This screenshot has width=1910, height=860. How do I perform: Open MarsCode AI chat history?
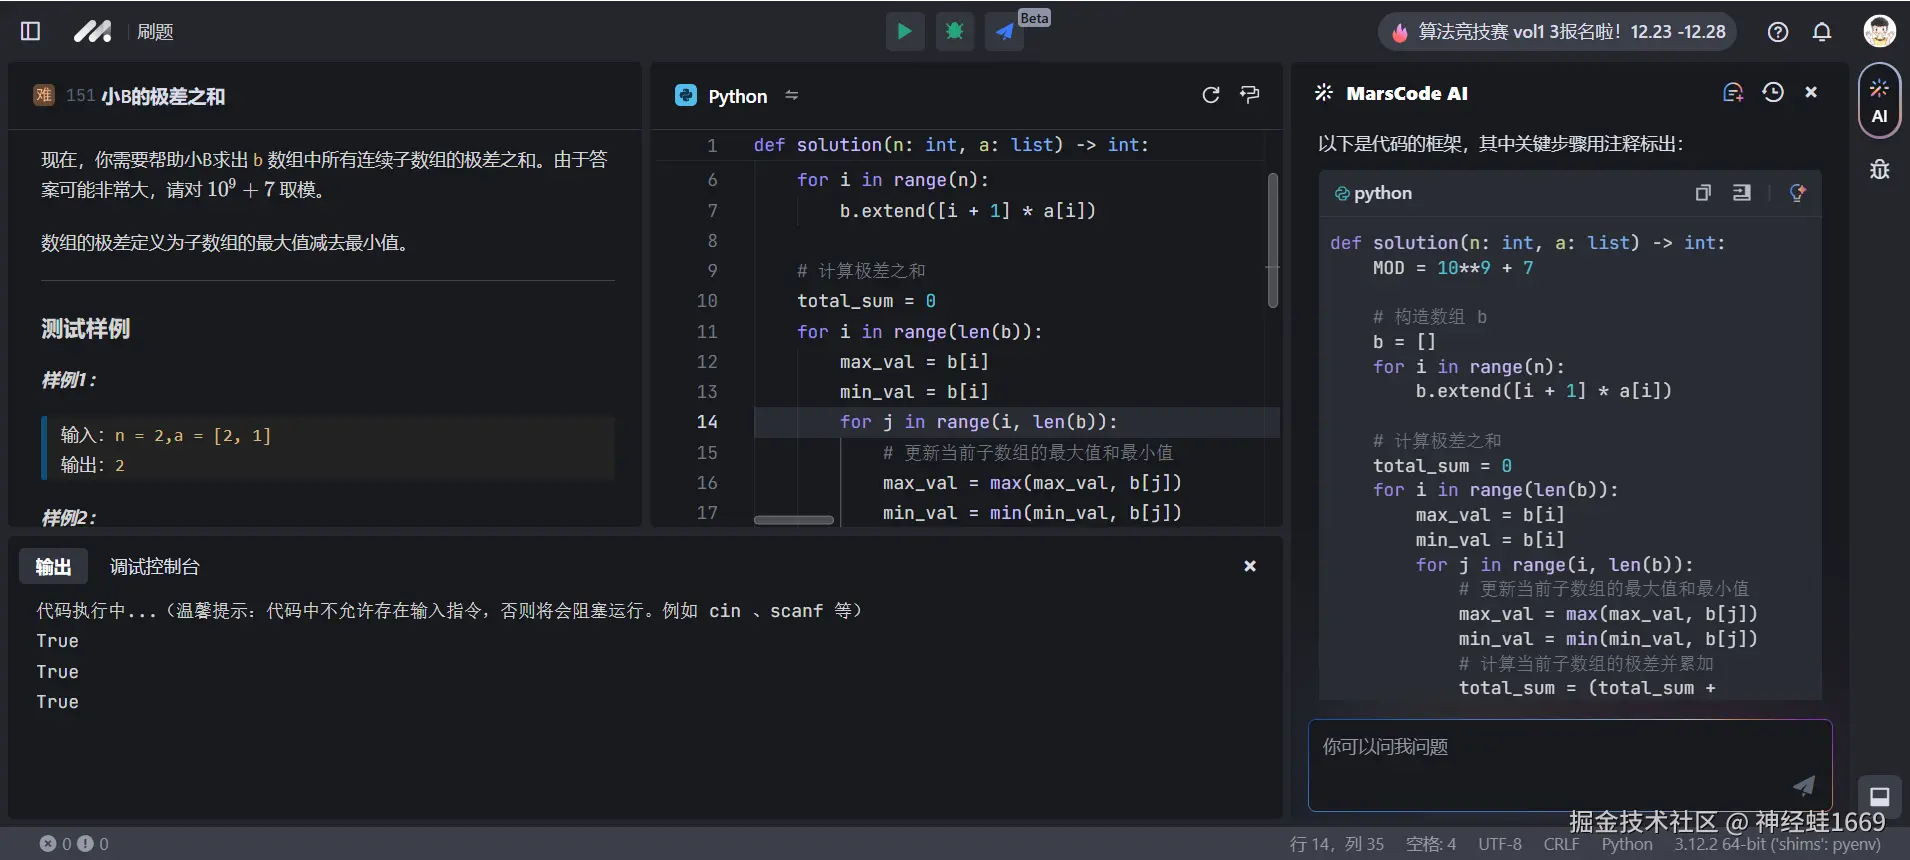coord(1773,92)
